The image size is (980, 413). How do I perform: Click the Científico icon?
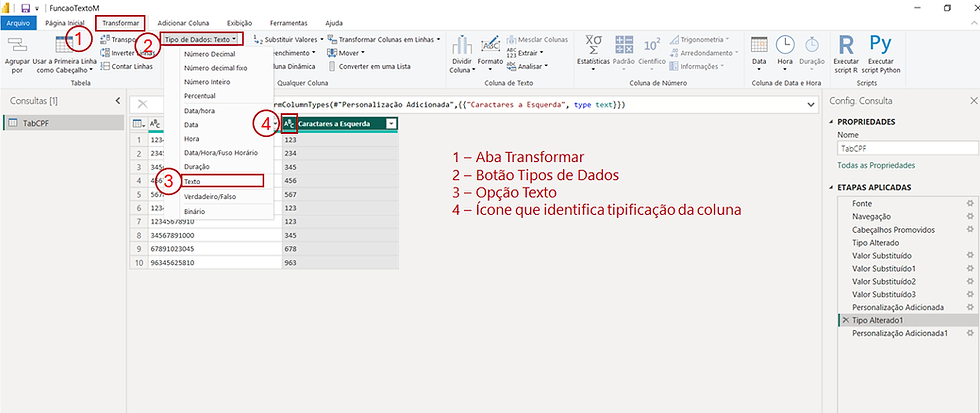[x=652, y=44]
